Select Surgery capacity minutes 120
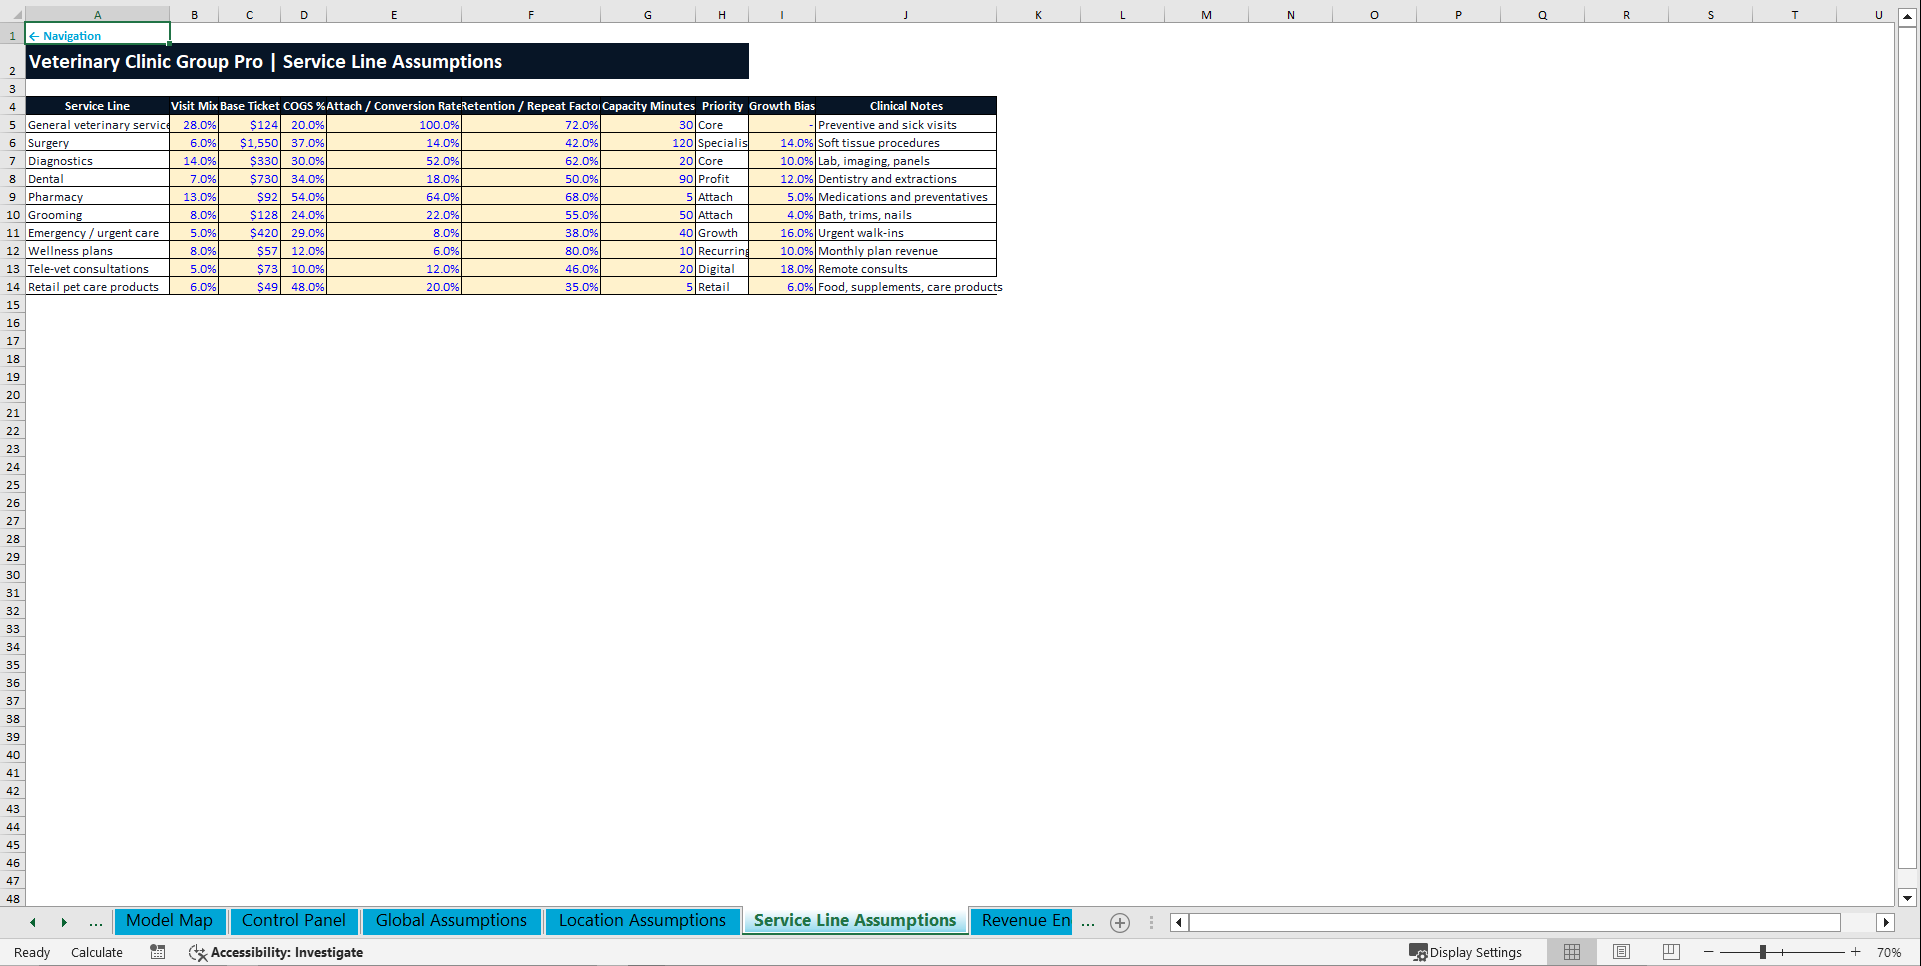Screen dimensions: 1921x966 pos(648,143)
